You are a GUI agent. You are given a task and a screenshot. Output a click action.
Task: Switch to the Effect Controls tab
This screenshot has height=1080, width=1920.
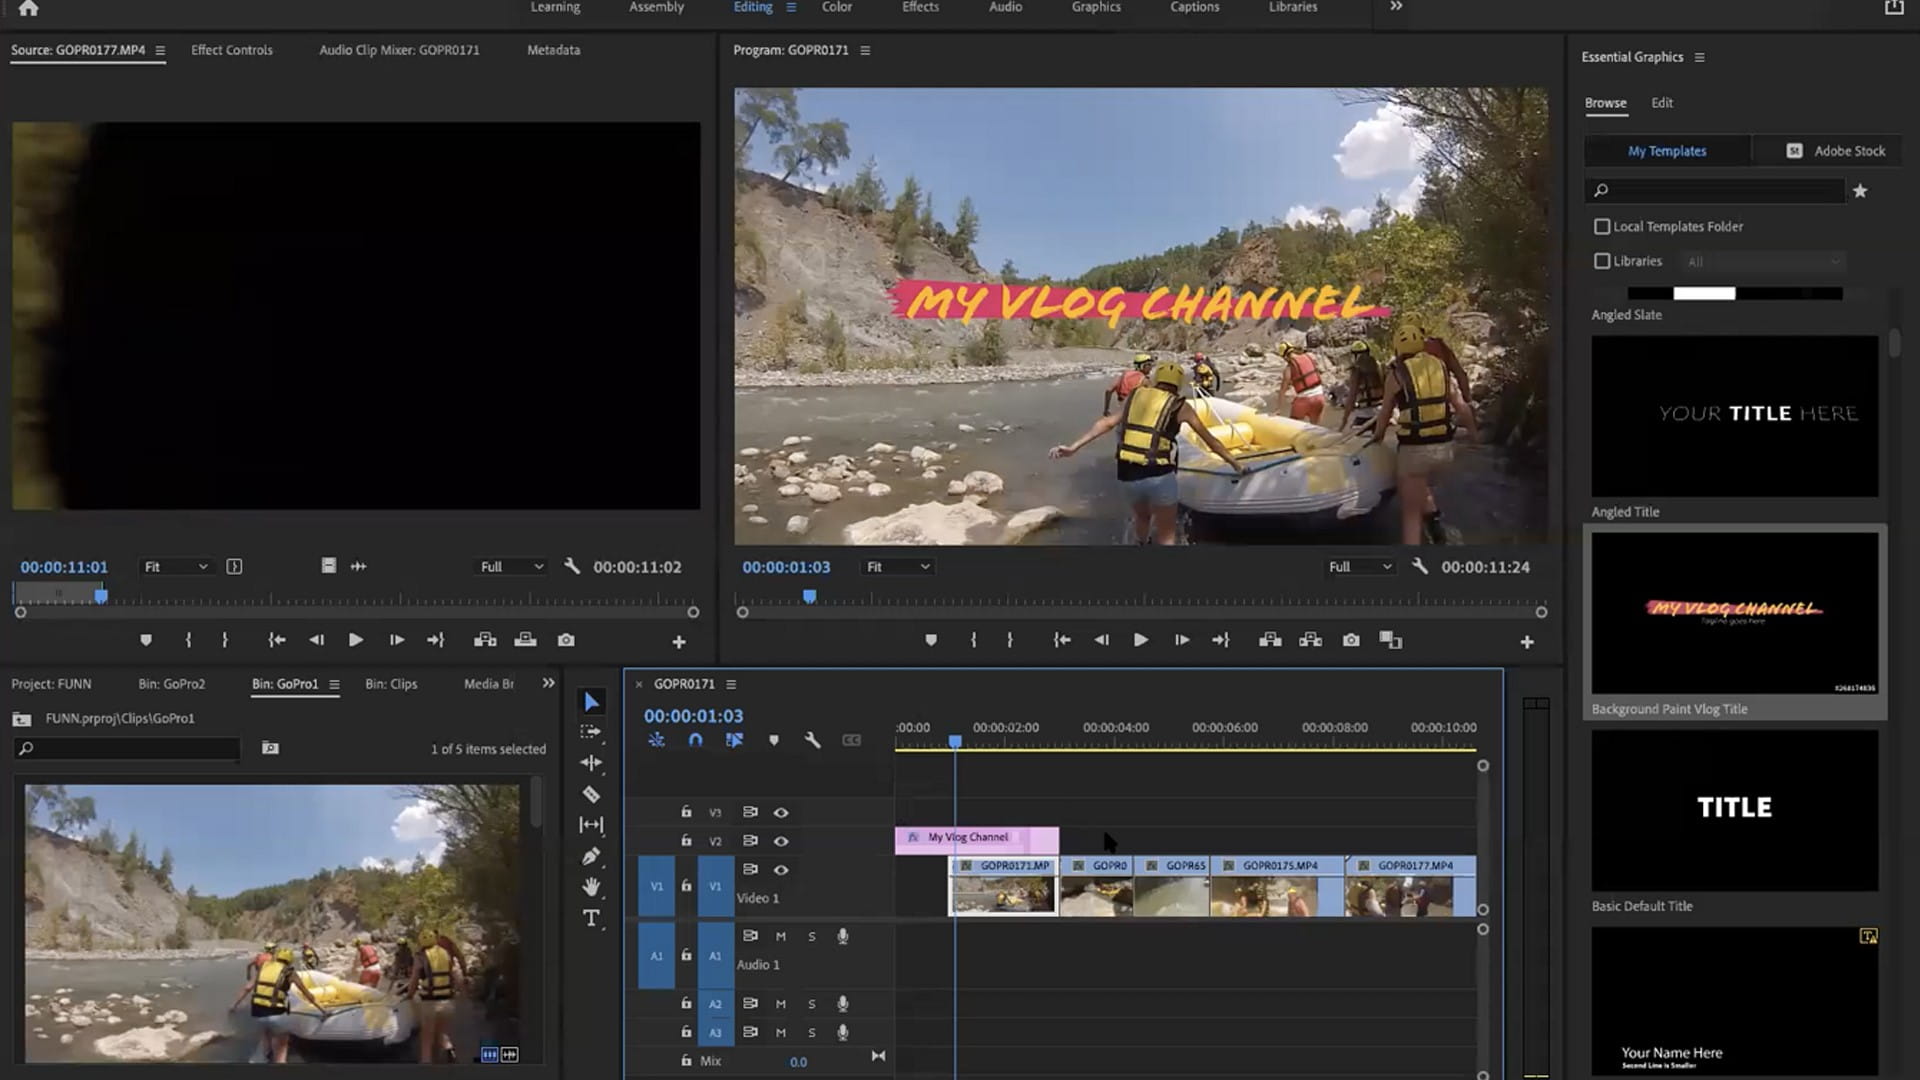(231, 49)
